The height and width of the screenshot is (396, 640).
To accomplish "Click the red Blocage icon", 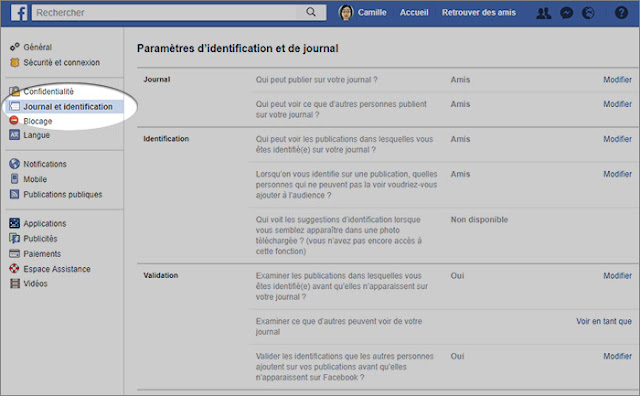I will click(14, 120).
